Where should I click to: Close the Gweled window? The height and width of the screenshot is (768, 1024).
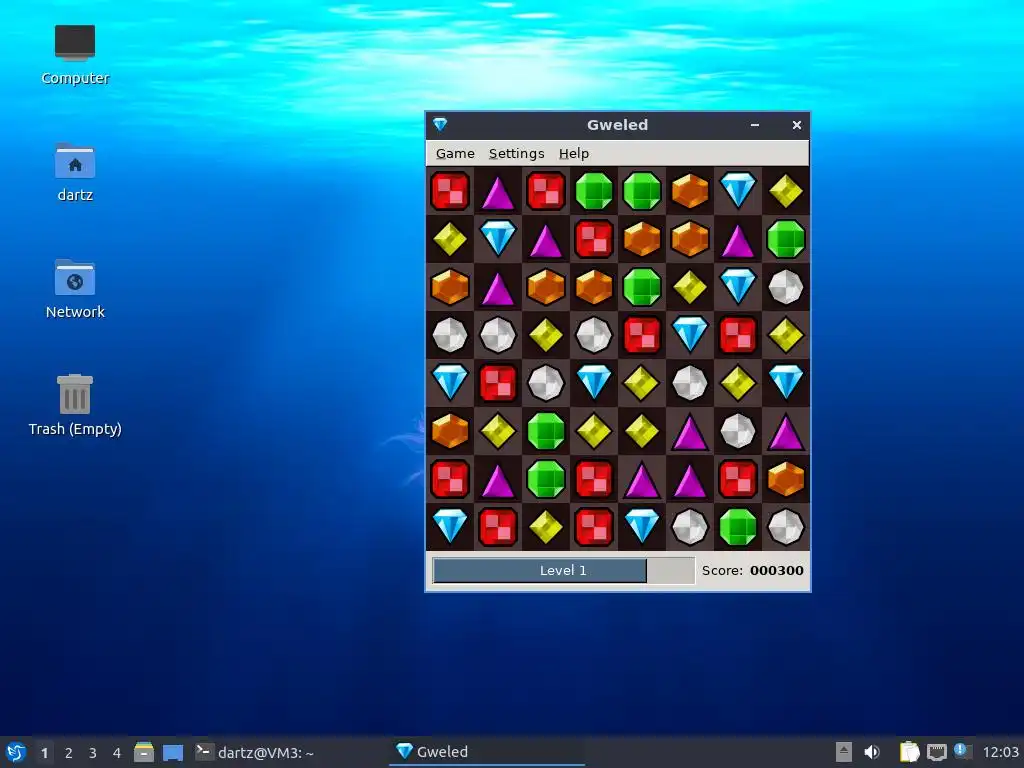[797, 125]
